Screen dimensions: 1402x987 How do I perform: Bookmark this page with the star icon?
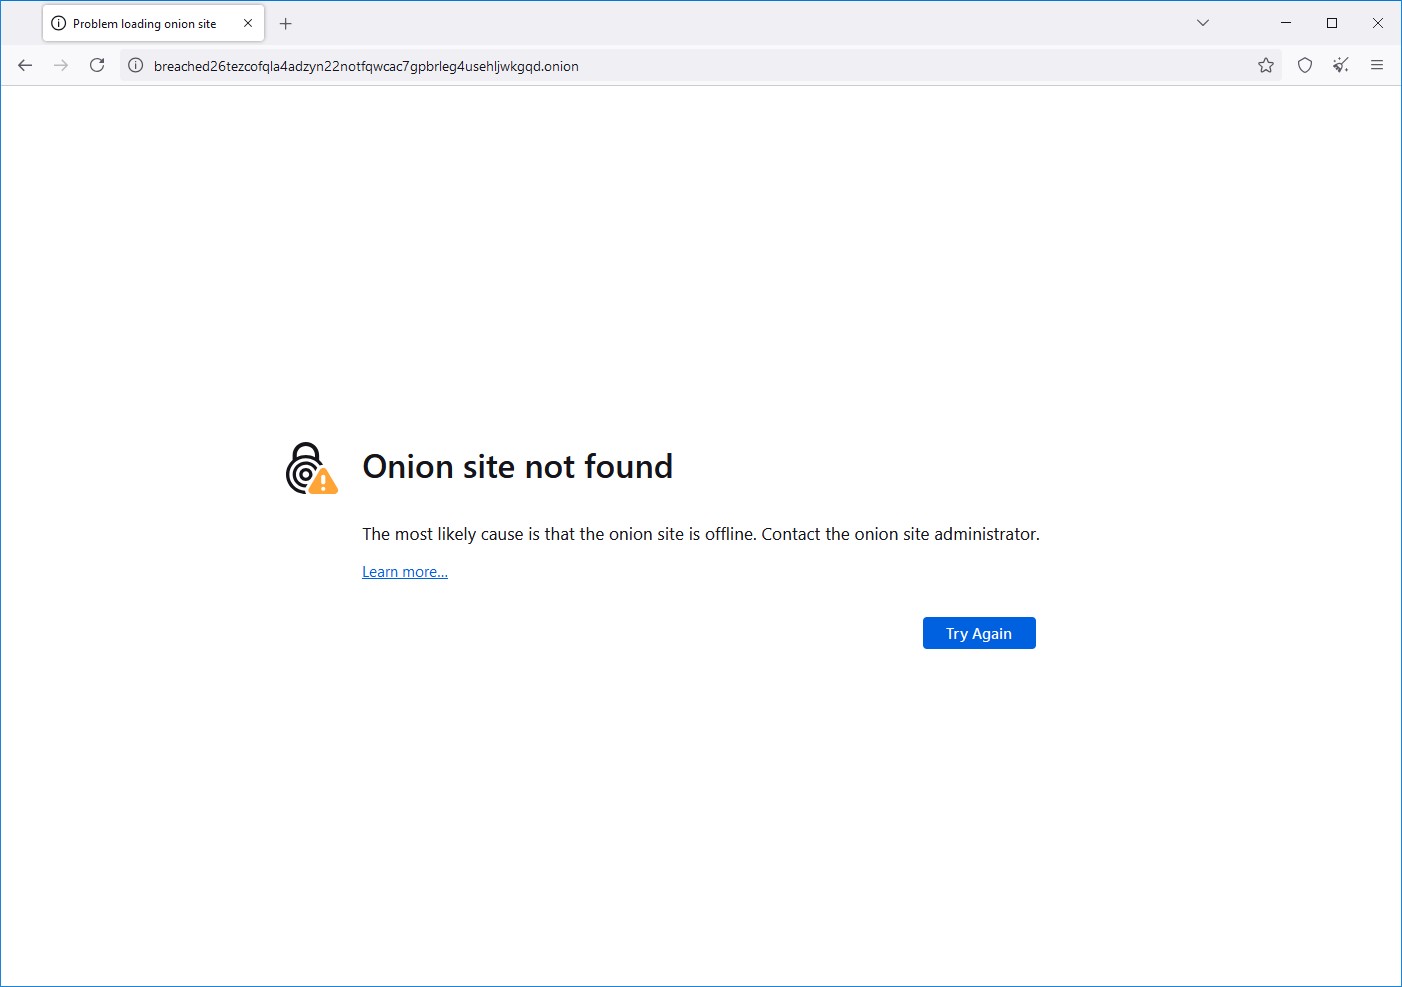(1266, 65)
